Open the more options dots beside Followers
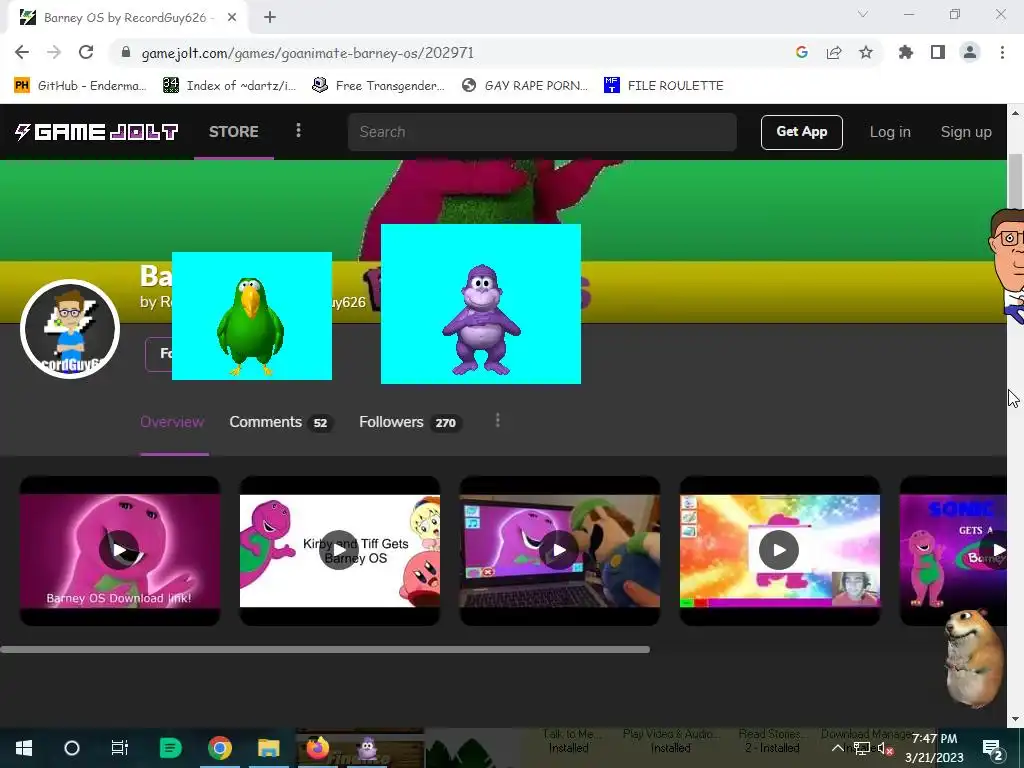 point(498,421)
